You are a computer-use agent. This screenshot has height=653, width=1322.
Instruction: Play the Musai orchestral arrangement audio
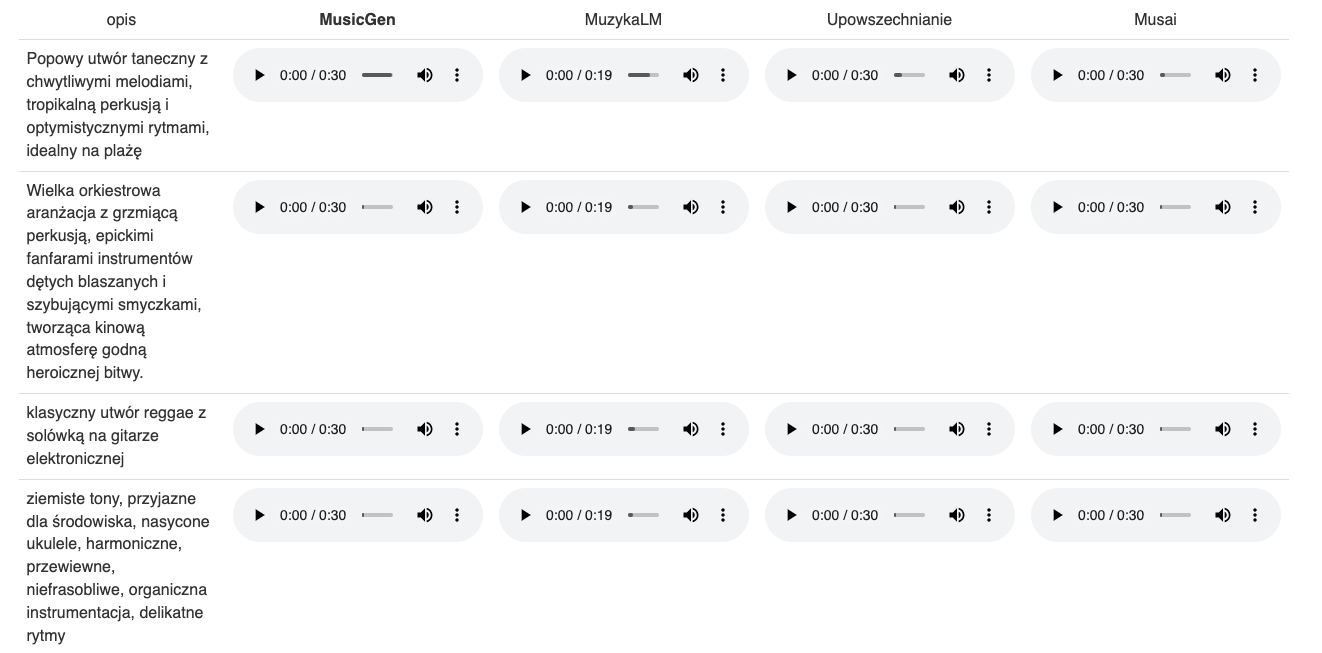click(1058, 207)
